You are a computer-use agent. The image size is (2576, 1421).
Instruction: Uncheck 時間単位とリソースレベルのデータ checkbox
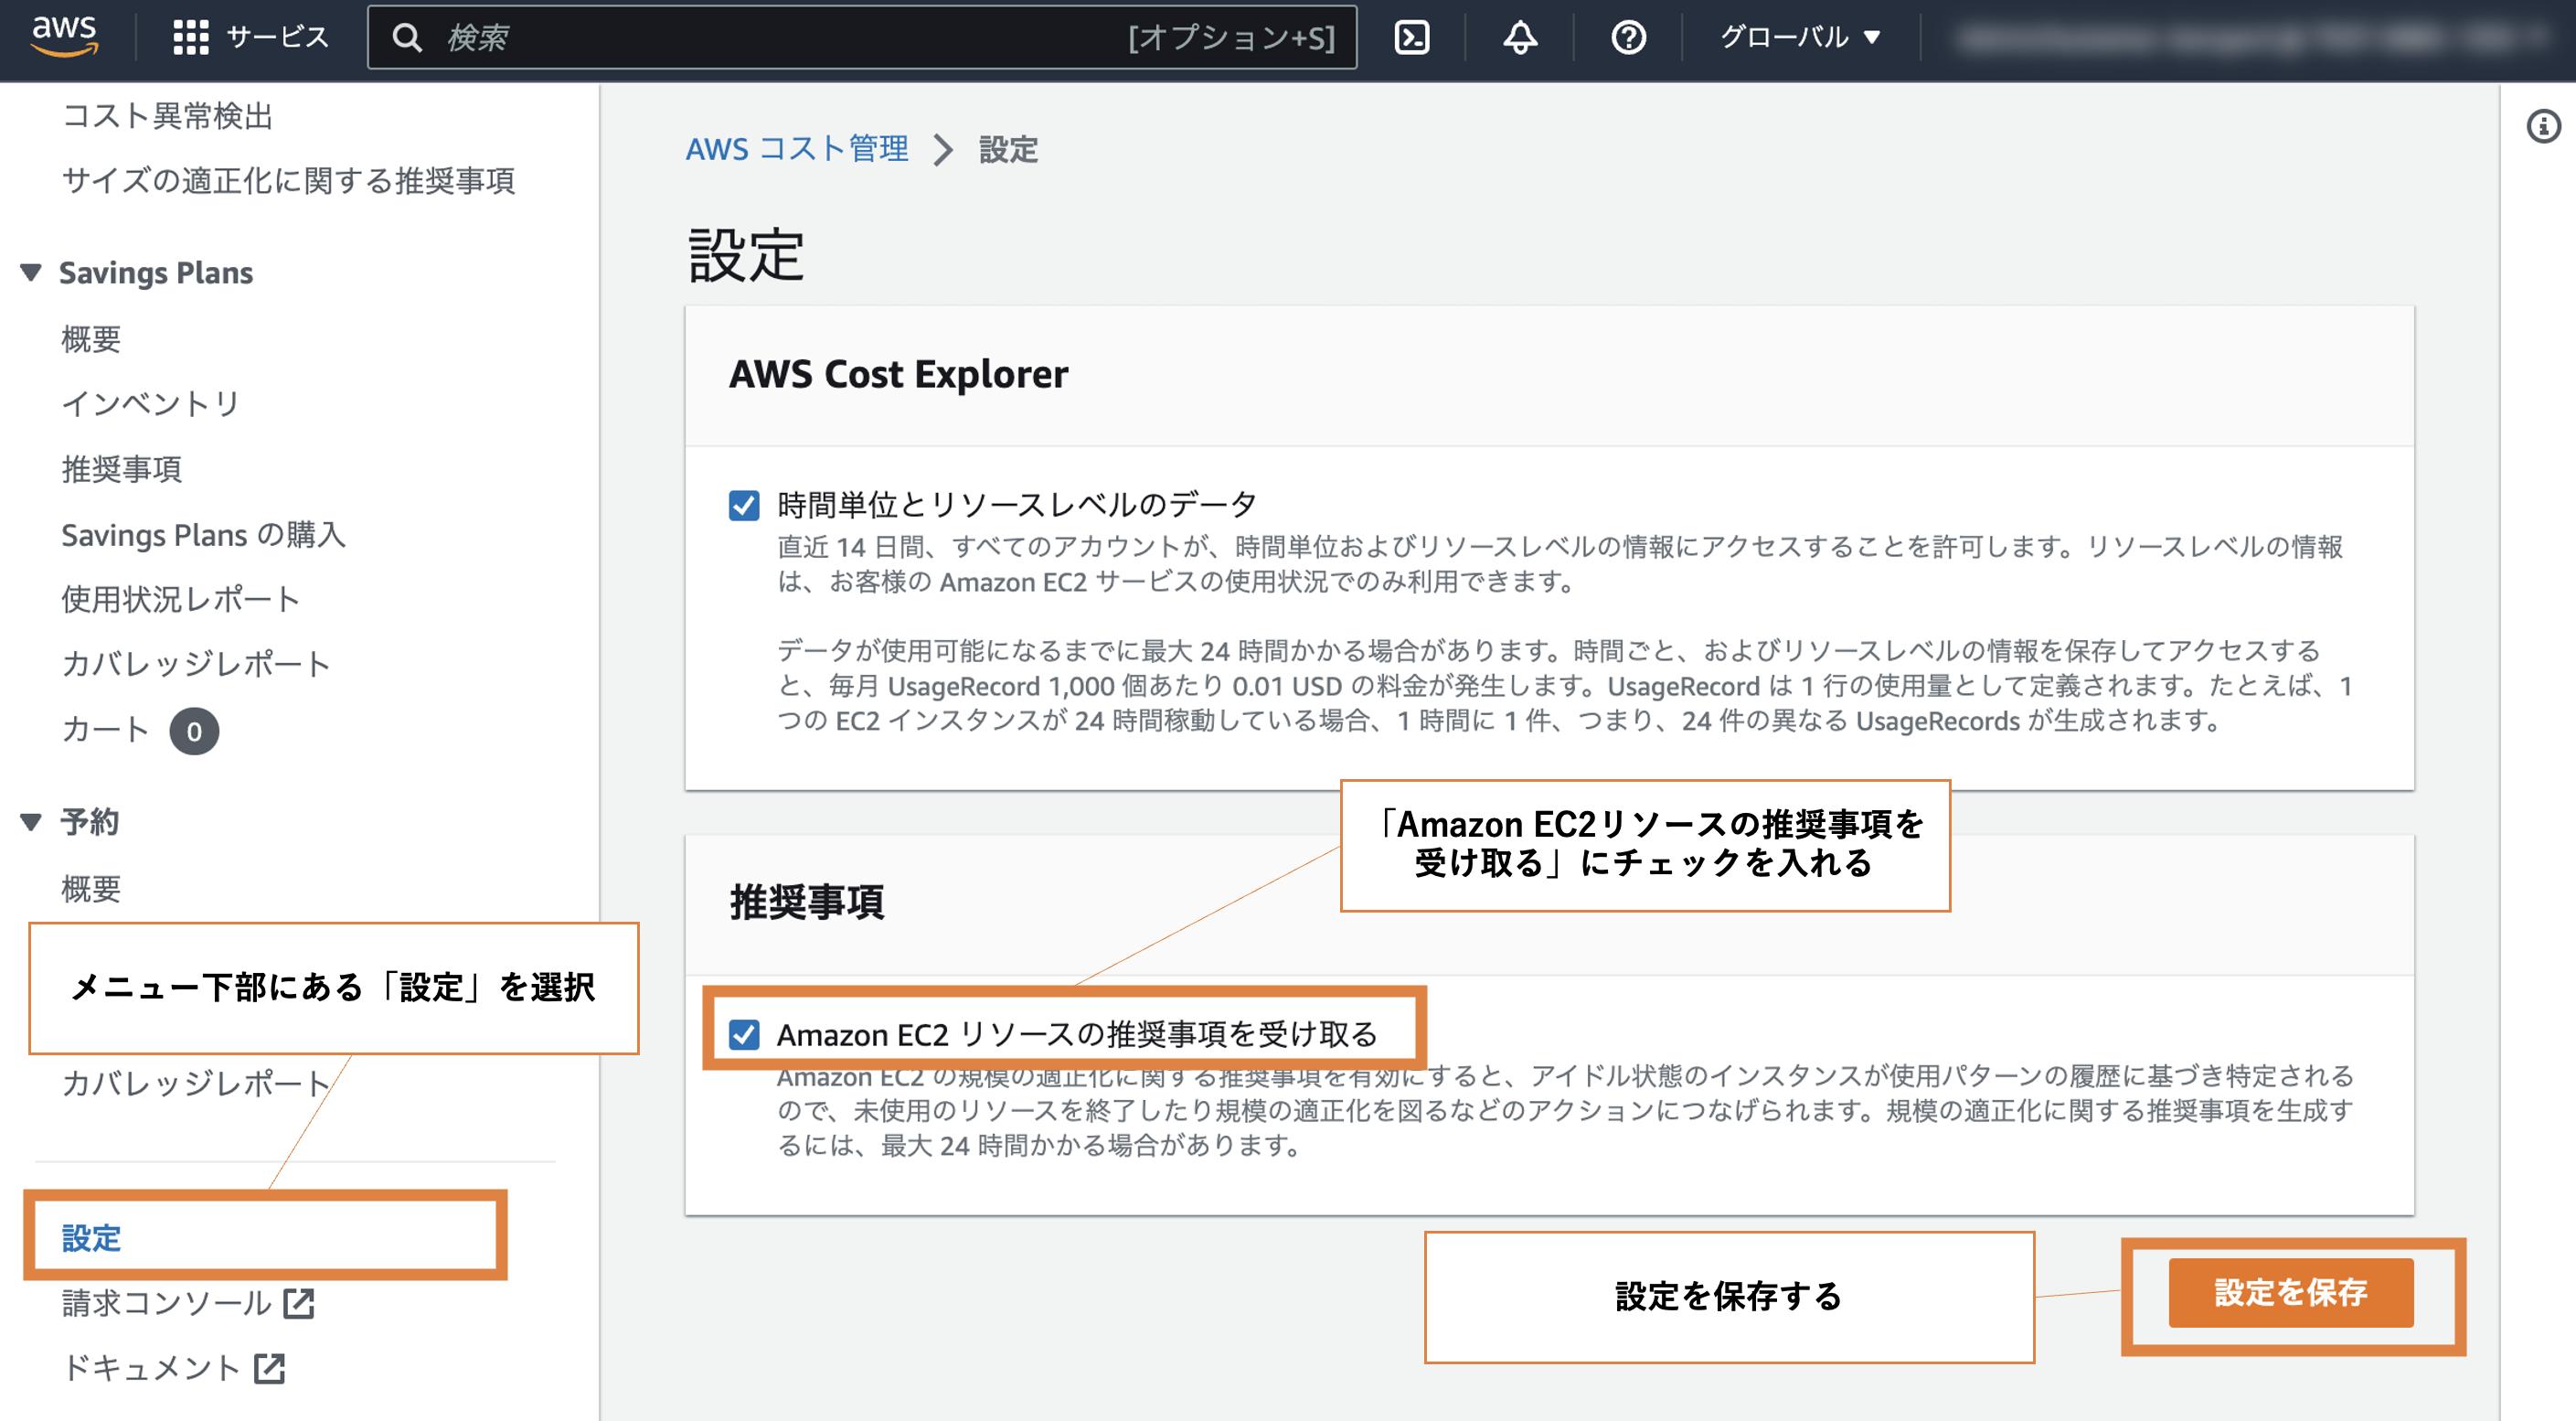pyautogui.click(x=744, y=505)
